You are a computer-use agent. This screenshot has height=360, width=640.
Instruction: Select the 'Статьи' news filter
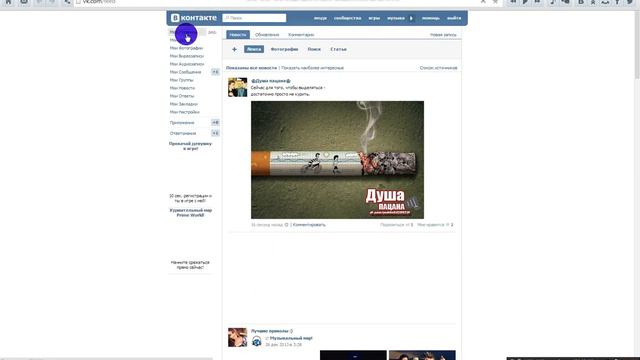click(338, 49)
